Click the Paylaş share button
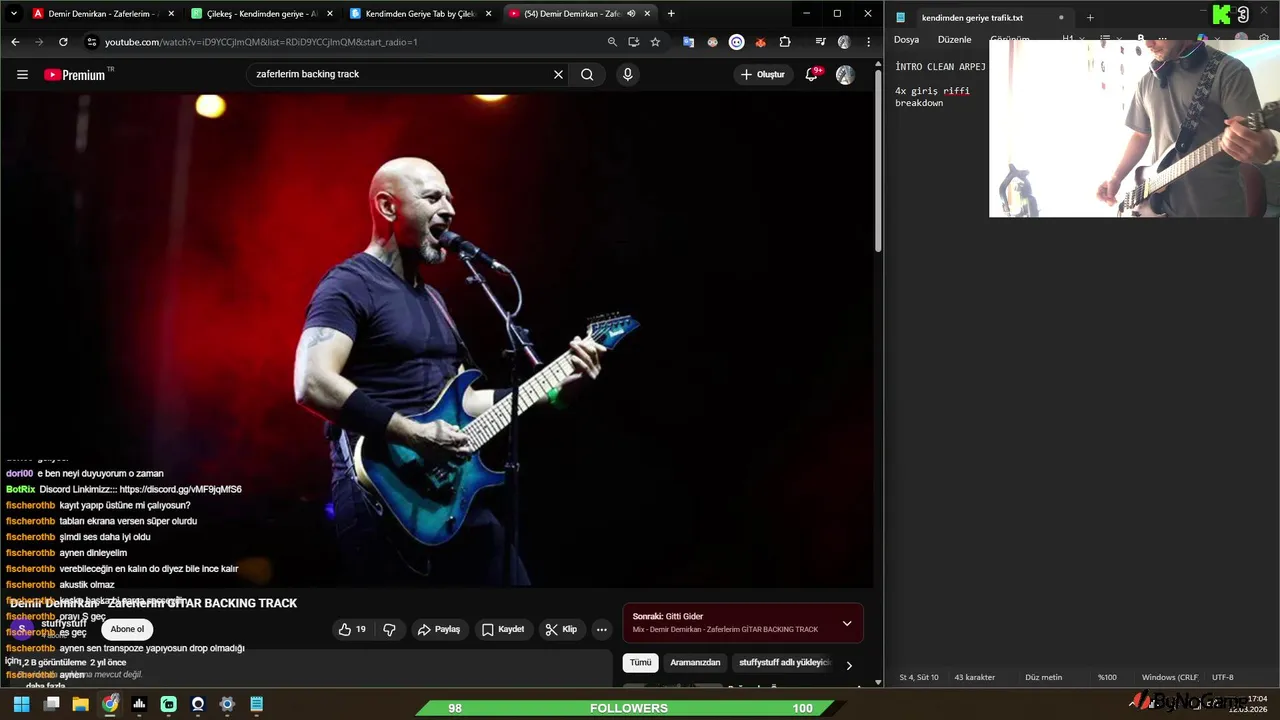1280x720 pixels. point(438,629)
